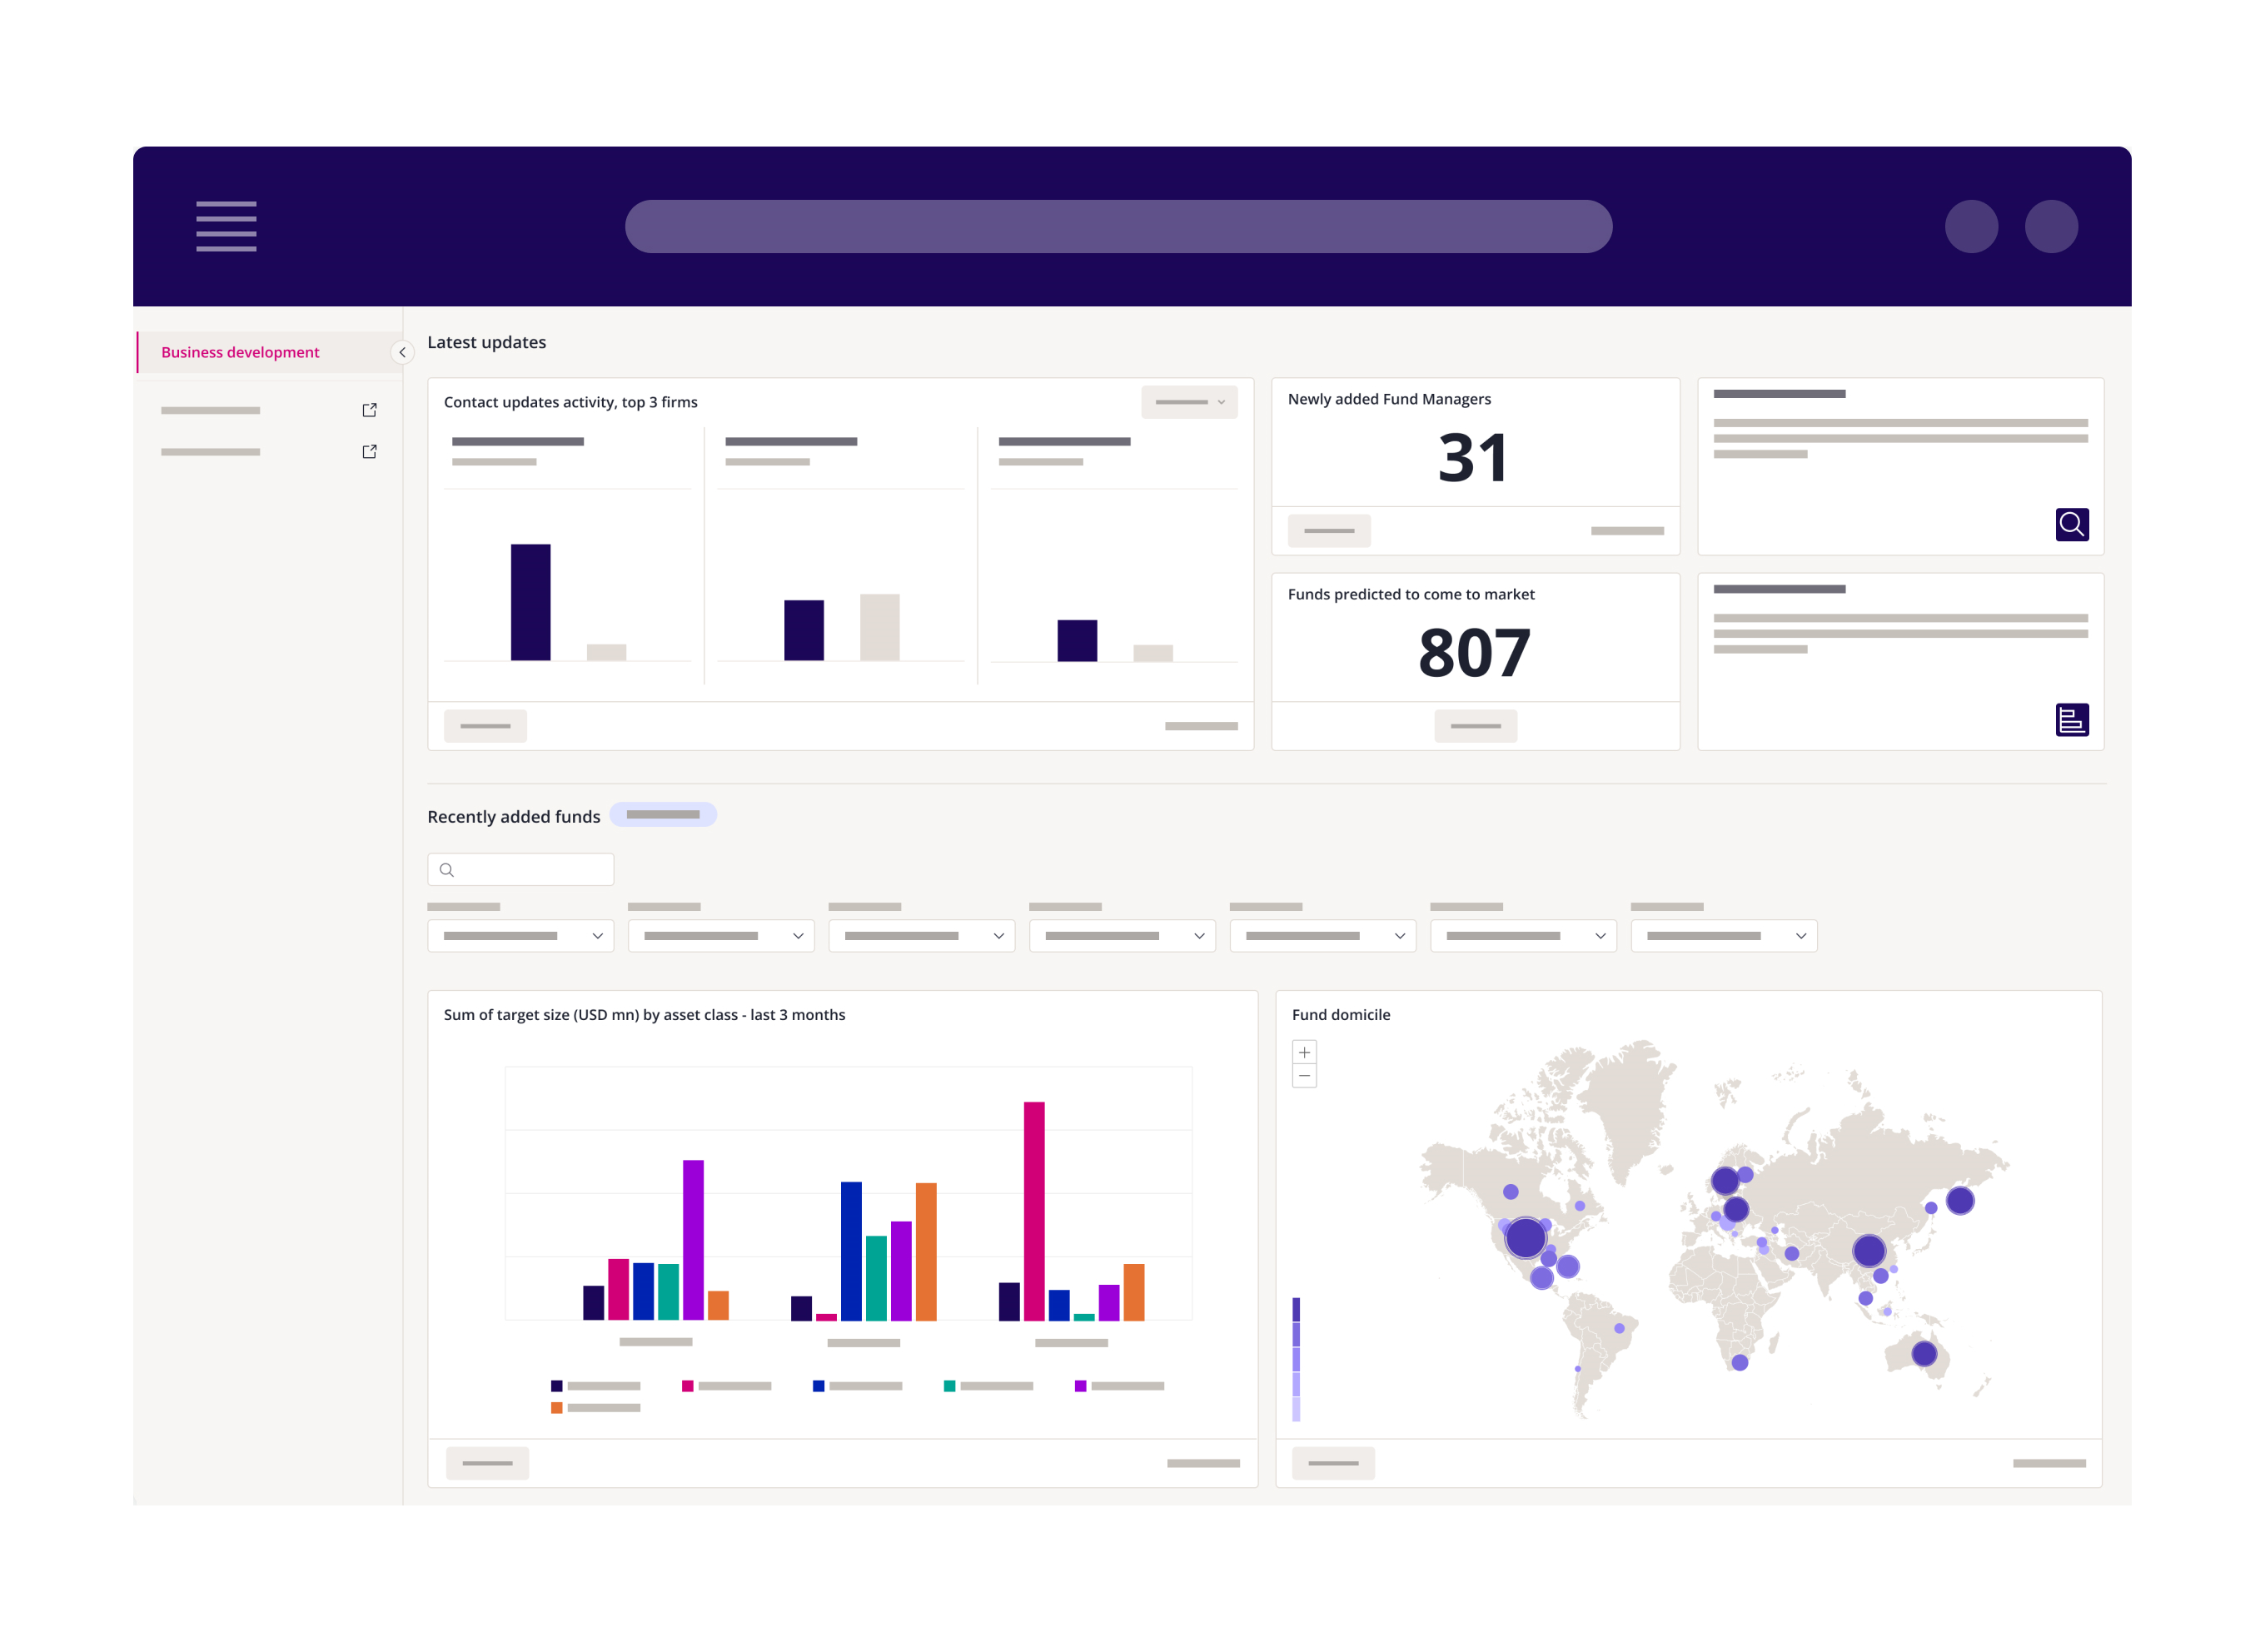
Task: Click the badge next to Recently added funds heading
Action: (x=663, y=815)
